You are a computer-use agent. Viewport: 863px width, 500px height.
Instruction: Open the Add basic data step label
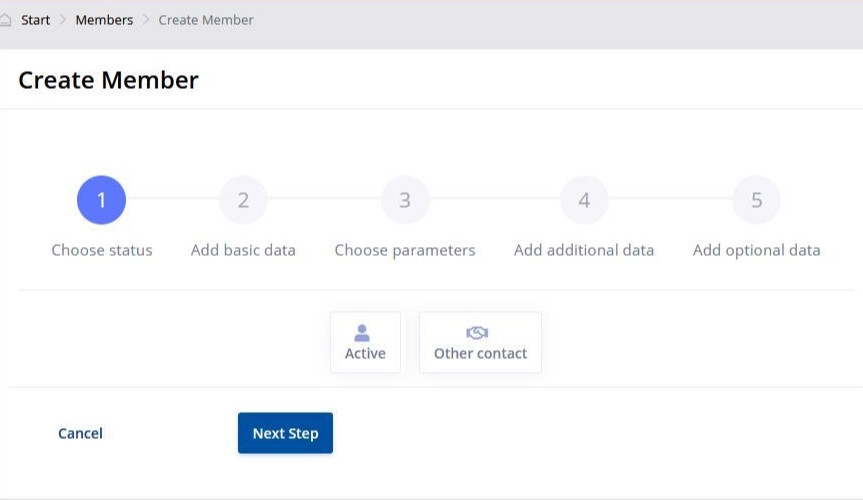(x=243, y=250)
